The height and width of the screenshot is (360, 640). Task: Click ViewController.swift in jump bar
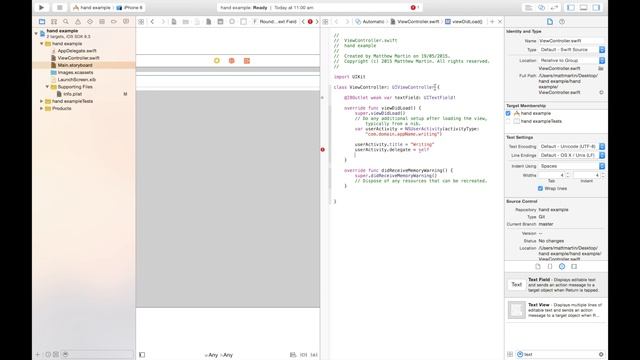[x=415, y=21]
